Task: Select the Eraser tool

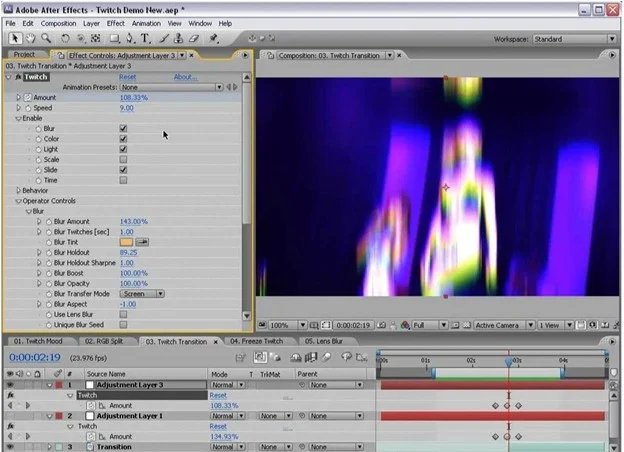Action: [x=194, y=38]
